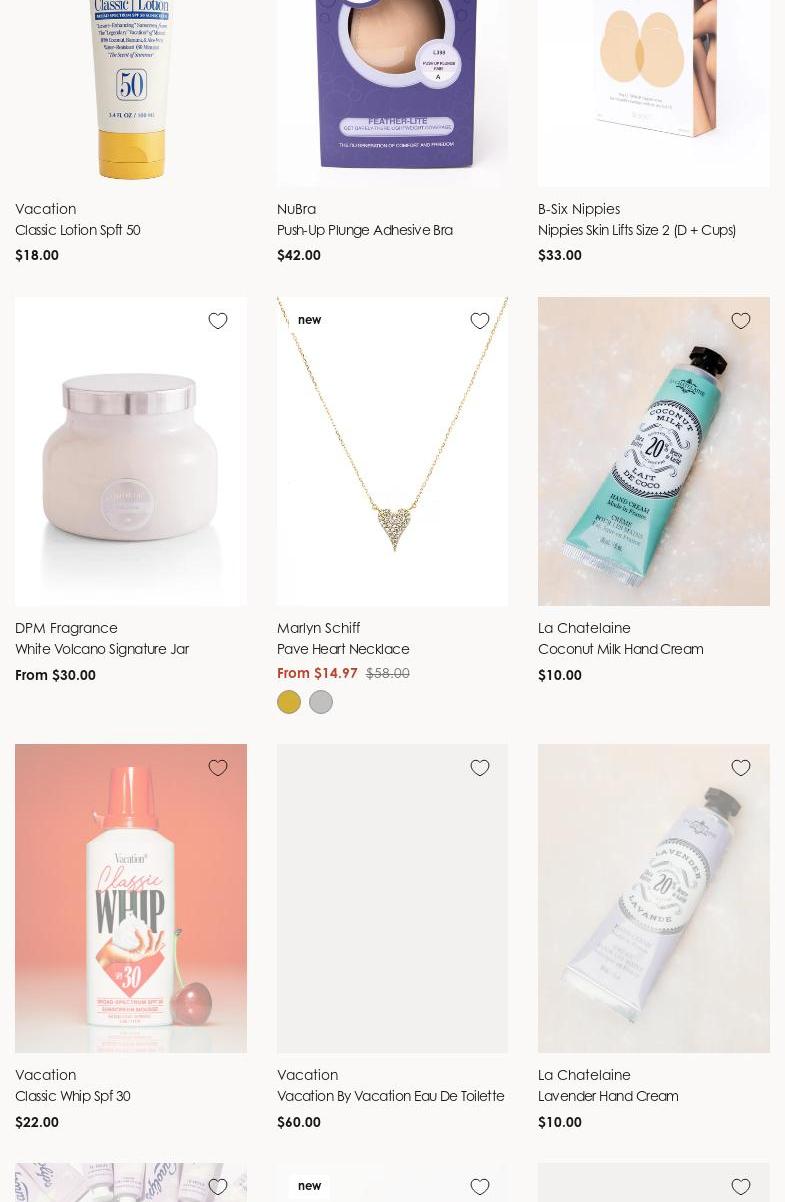Click heart icon on Pave Heart Necklace
Image resolution: width=785 pixels, height=1202 pixels.
coord(480,321)
